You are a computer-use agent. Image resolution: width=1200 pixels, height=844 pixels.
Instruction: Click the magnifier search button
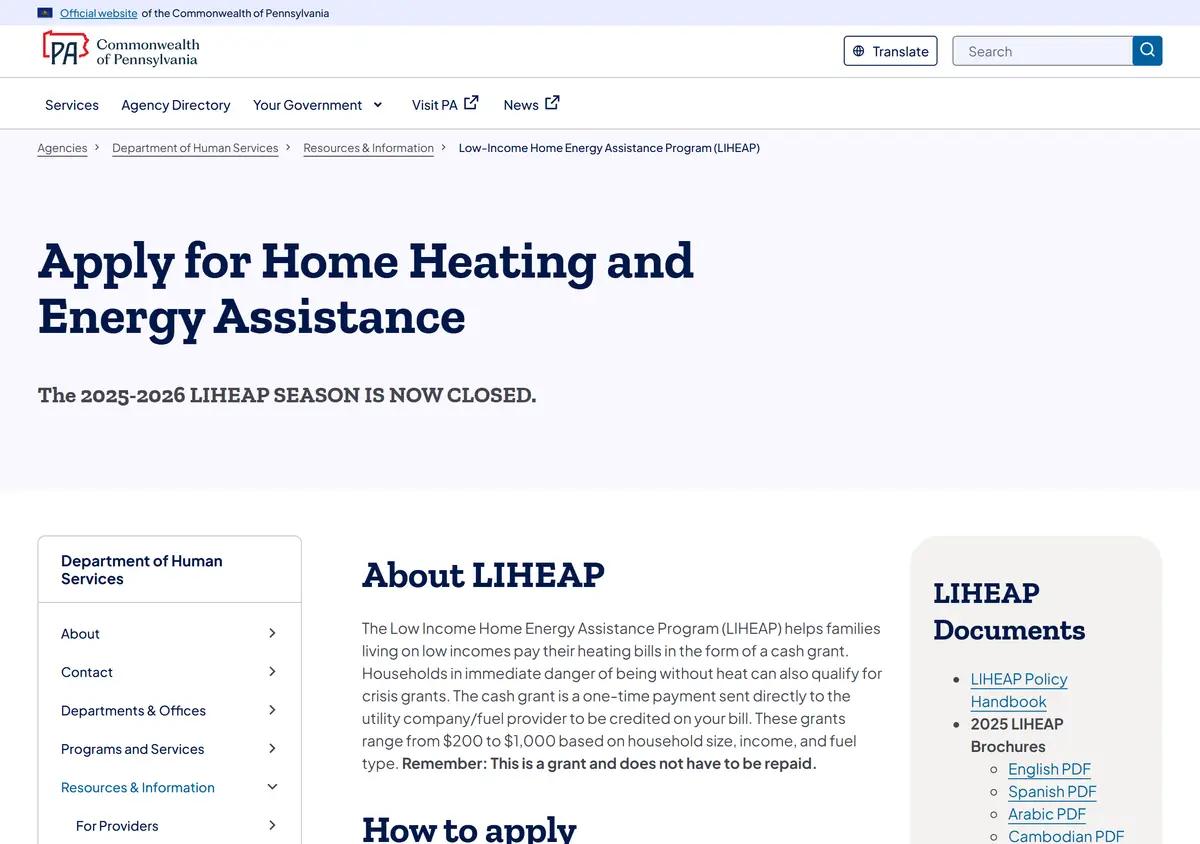(1147, 50)
